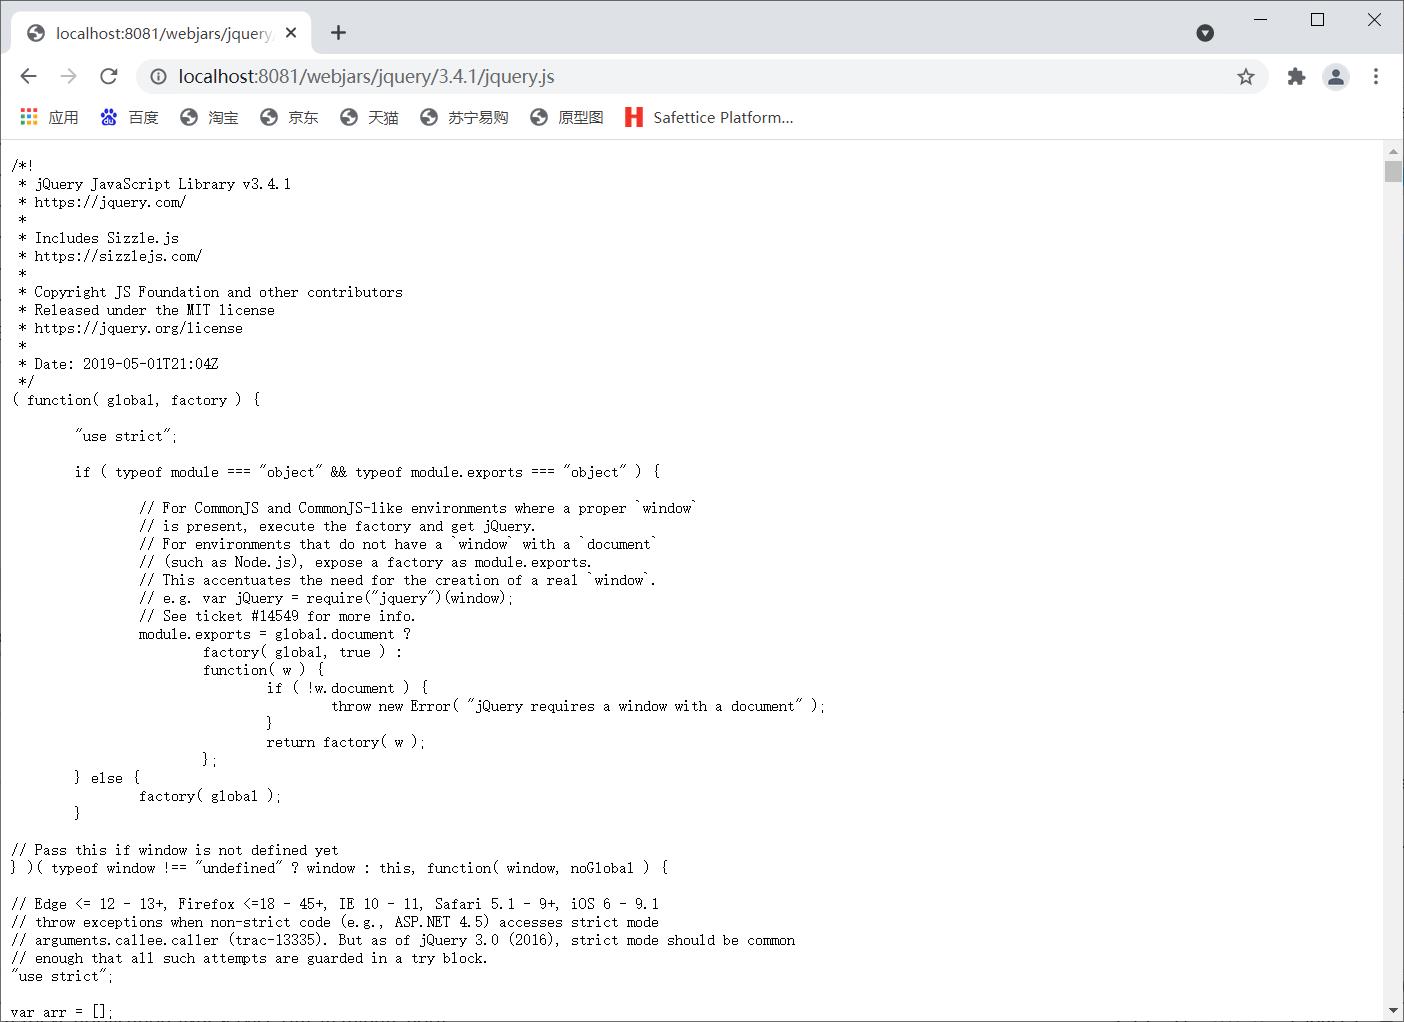Reload the jquery.js page
This screenshot has width=1404, height=1022.
(x=109, y=76)
